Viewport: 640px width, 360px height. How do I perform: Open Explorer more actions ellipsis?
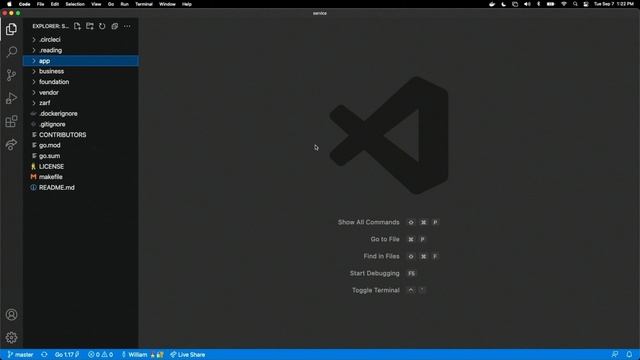[127, 26]
